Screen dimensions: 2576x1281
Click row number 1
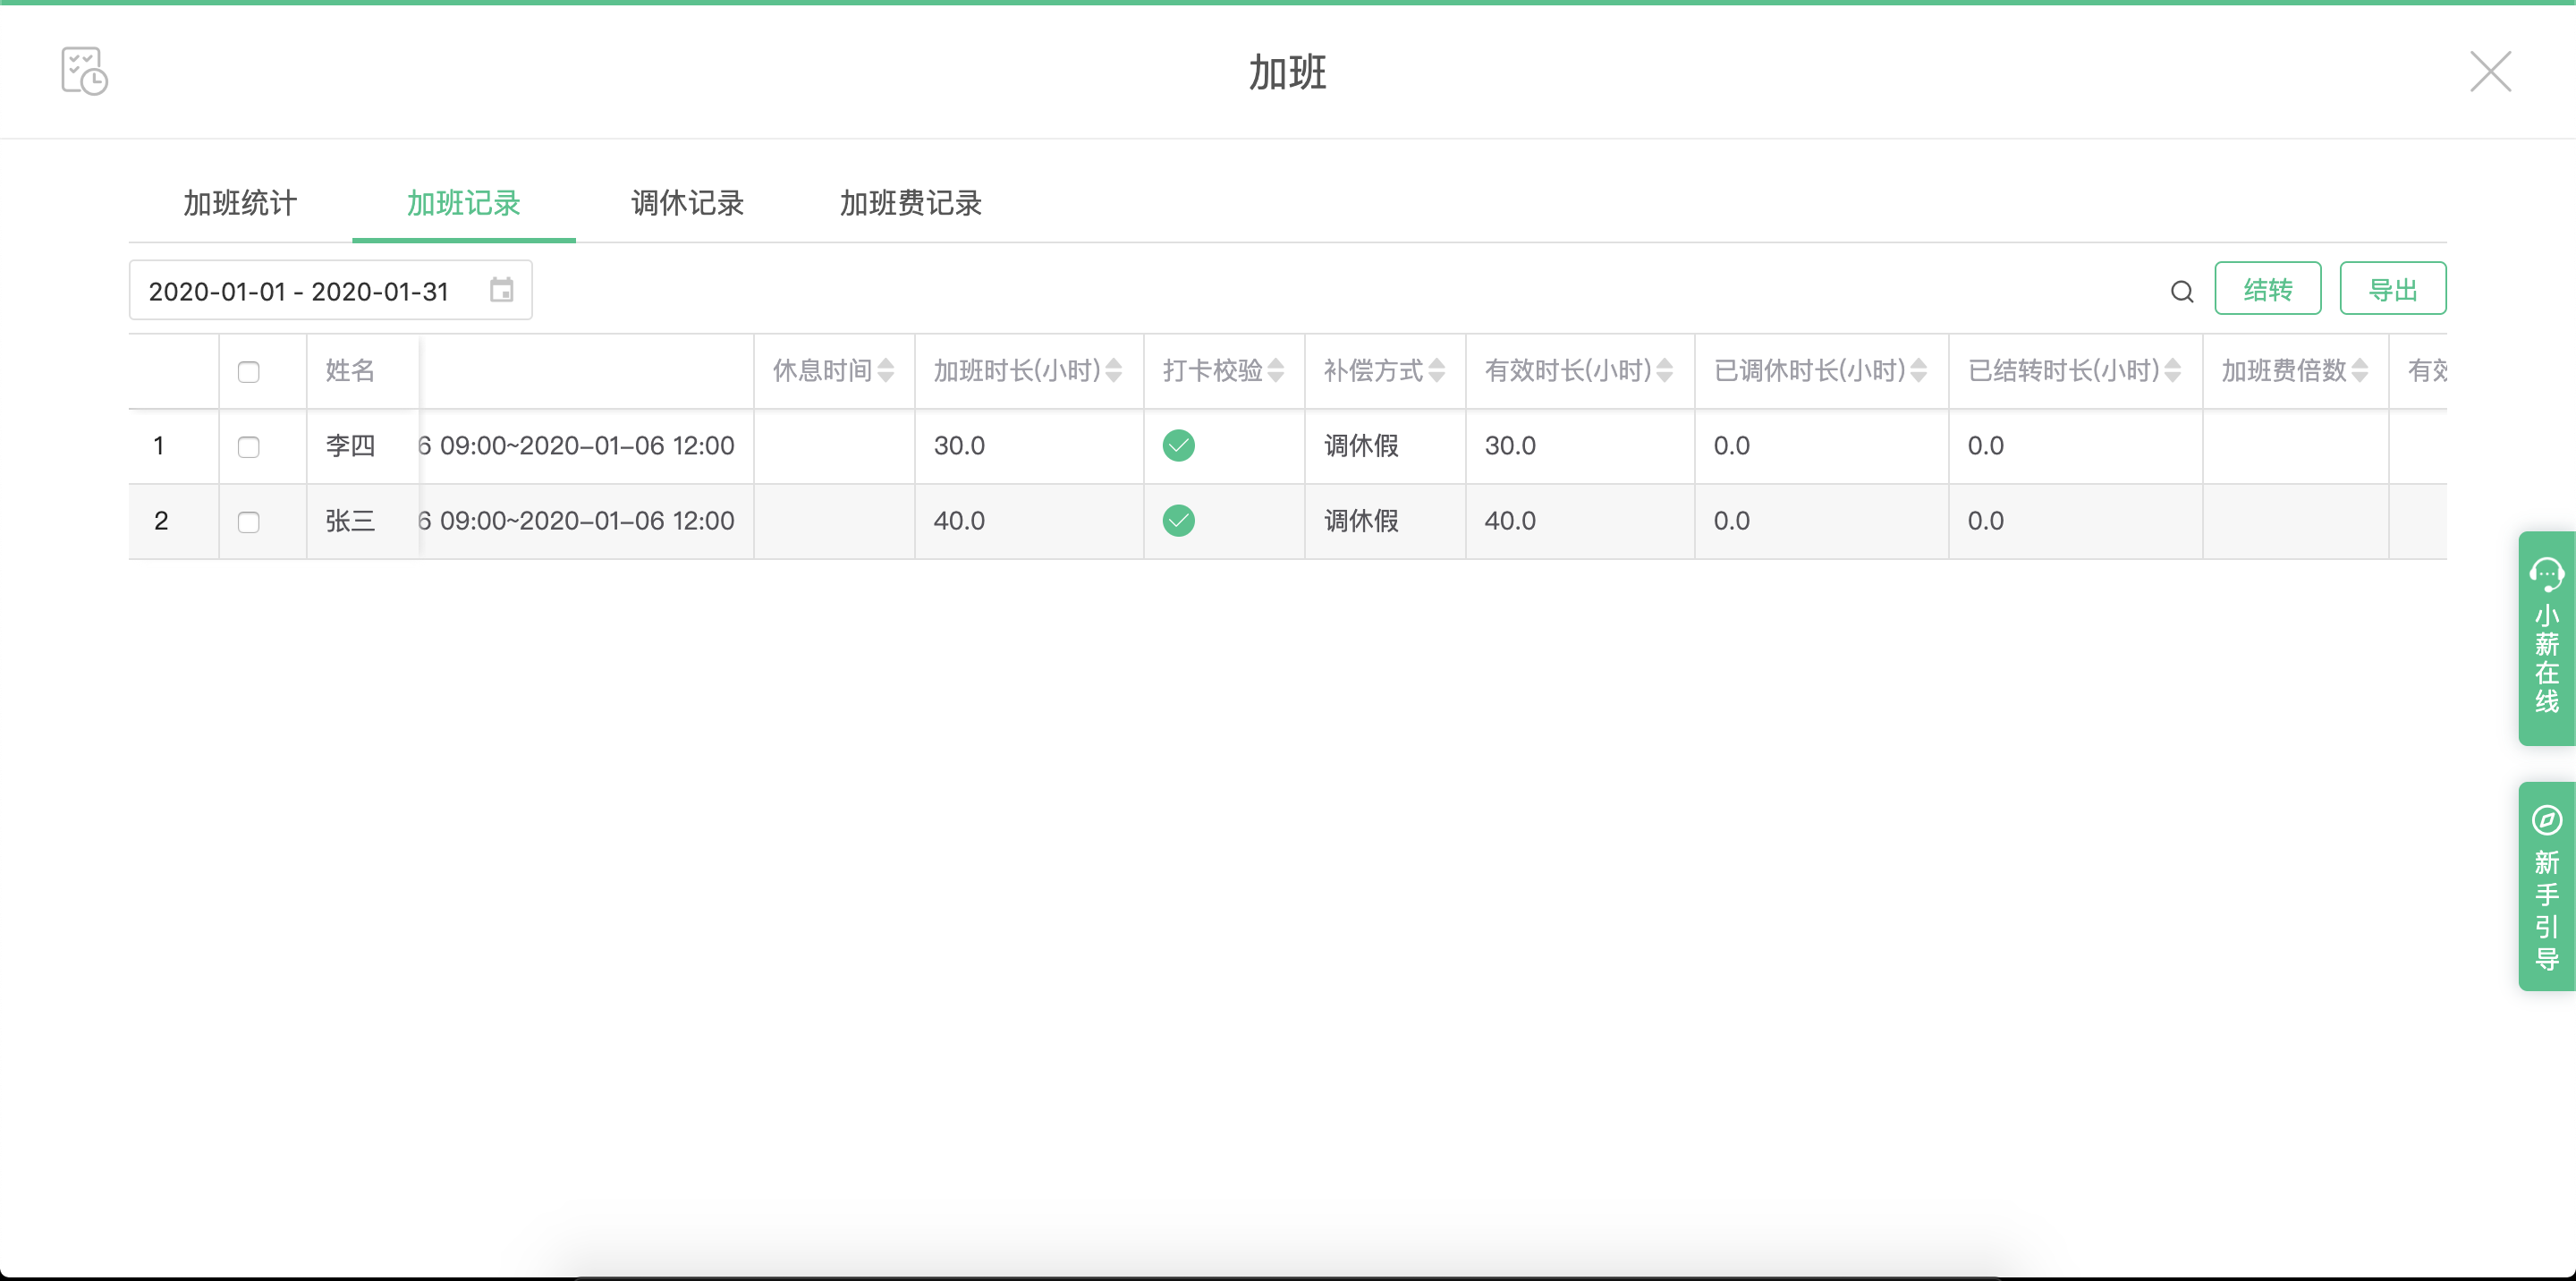click(159, 445)
